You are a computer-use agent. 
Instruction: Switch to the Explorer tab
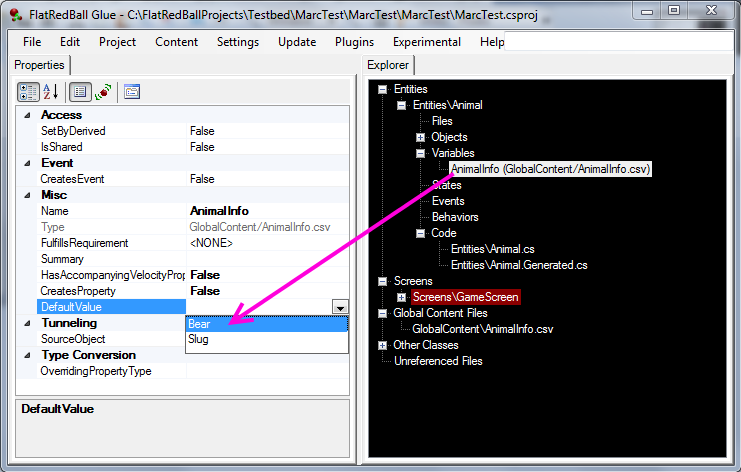point(388,65)
